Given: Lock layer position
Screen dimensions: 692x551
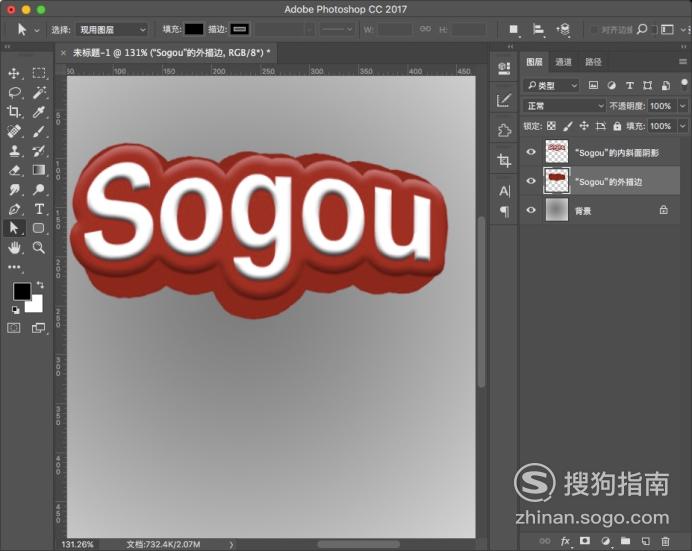Looking at the screenshot, I should click(584, 126).
